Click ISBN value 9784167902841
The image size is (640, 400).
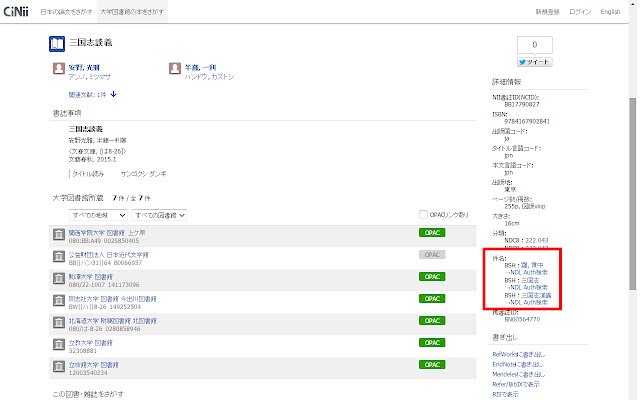[527, 121]
